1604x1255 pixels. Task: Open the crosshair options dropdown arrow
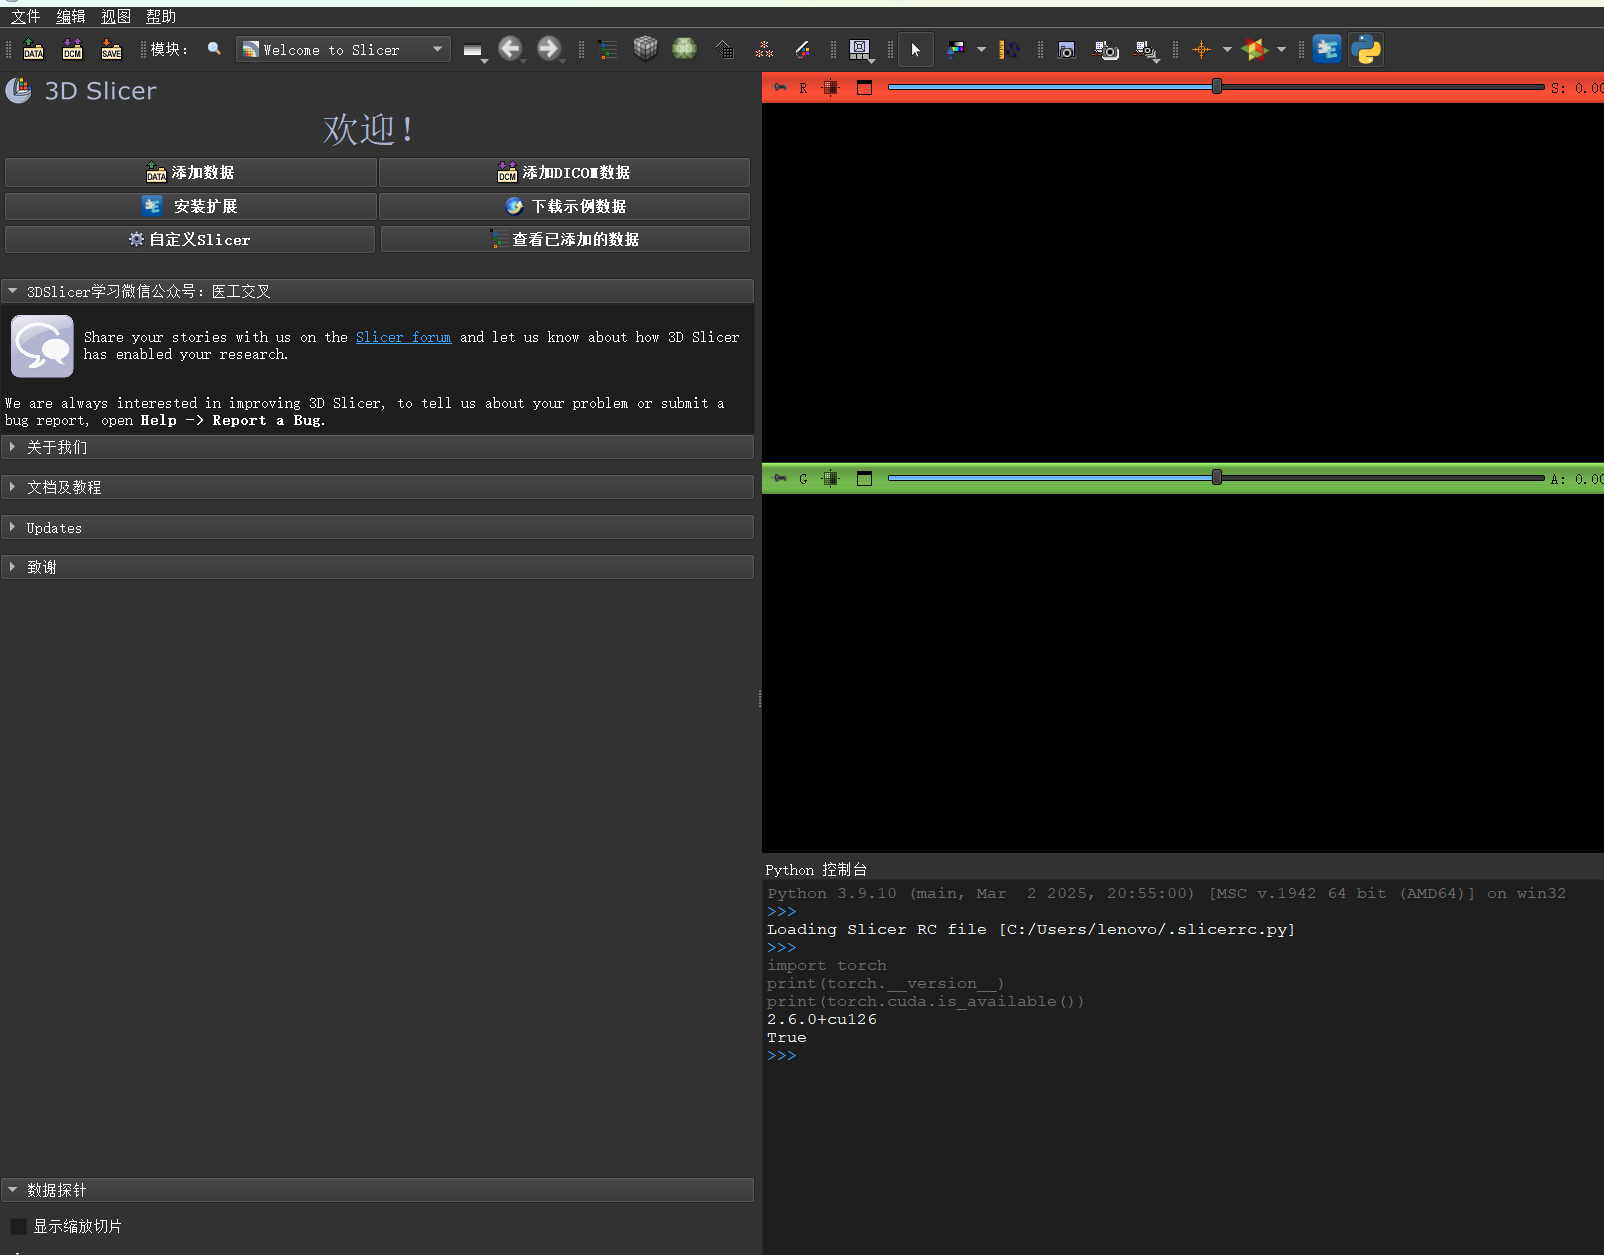(x=1227, y=49)
